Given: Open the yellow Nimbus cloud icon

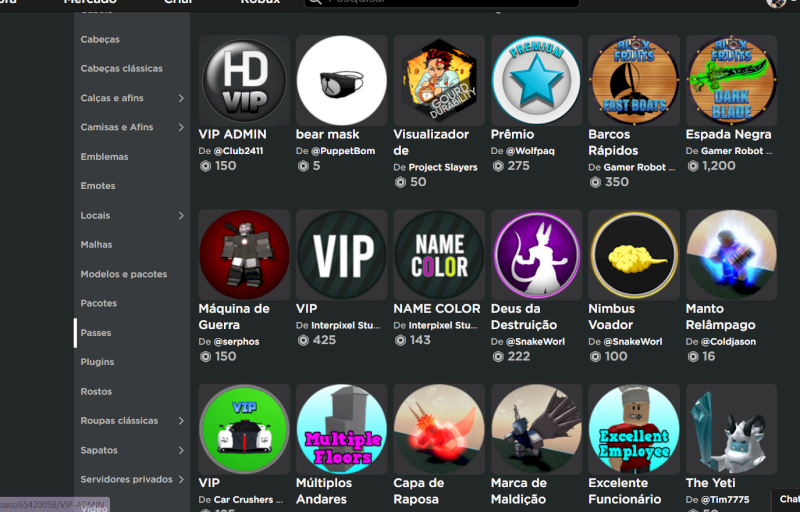Looking at the screenshot, I should (x=634, y=255).
